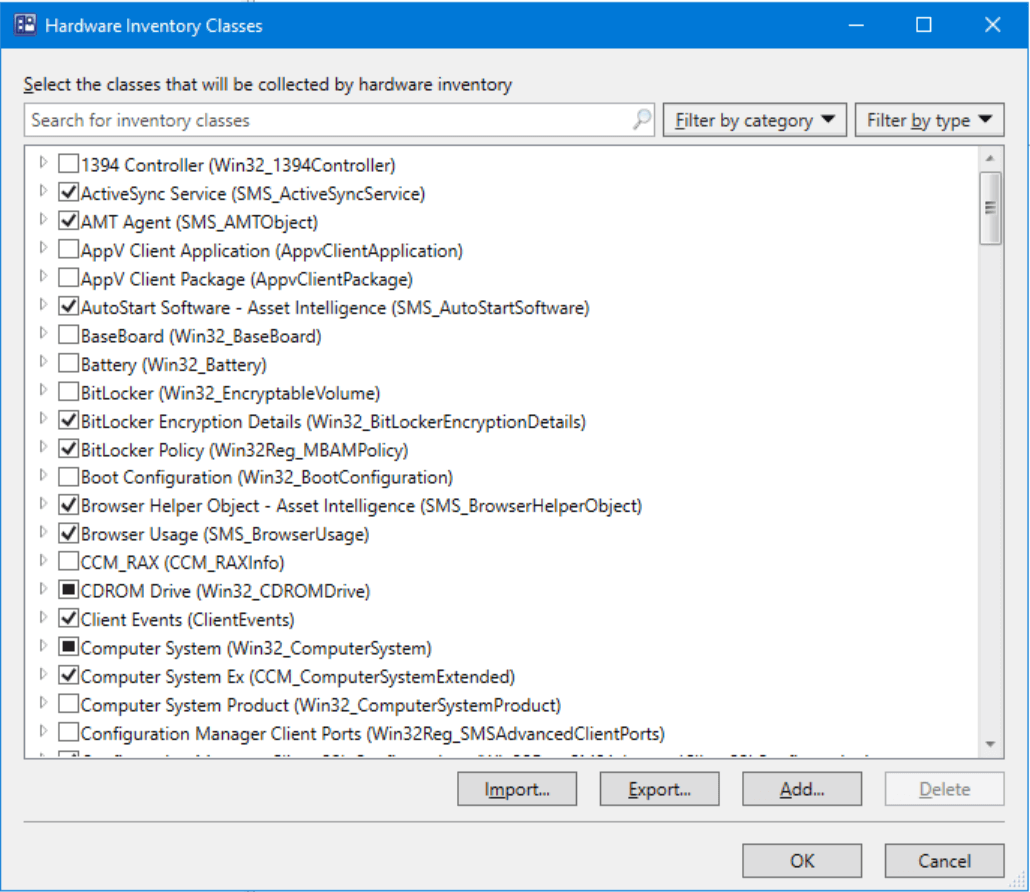Check Boot Configuration checkbox
1030x892 pixels.
[x=69, y=476]
